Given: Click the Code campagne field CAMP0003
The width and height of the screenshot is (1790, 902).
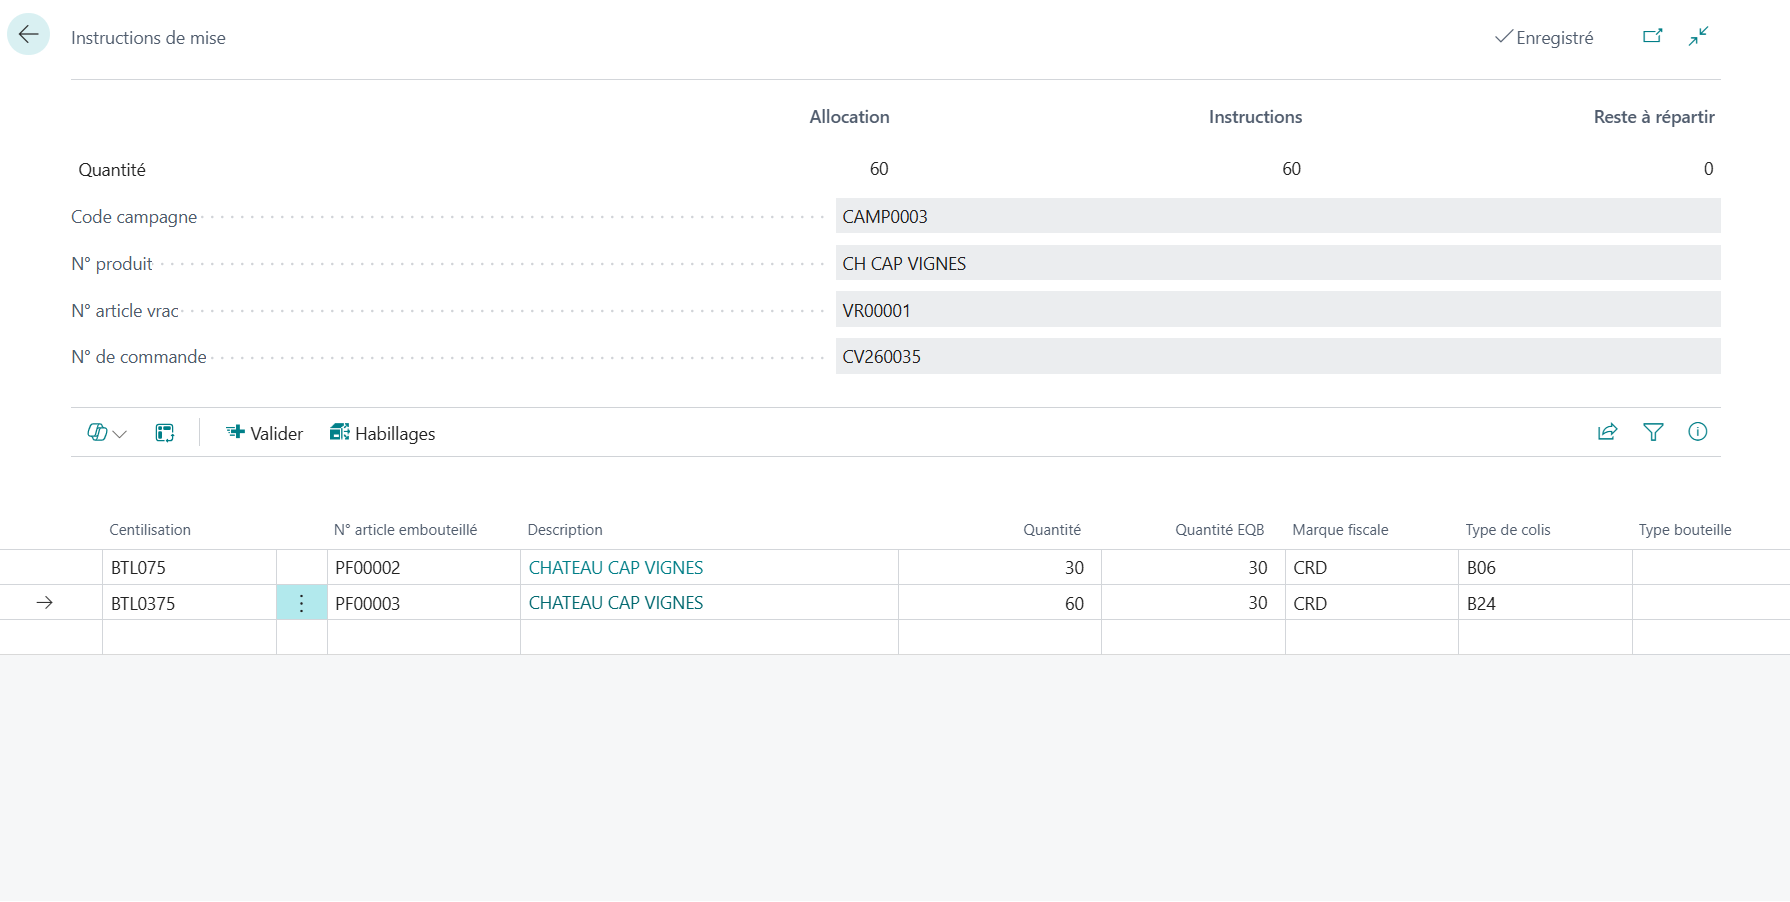Looking at the screenshot, I should click(x=1278, y=216).
